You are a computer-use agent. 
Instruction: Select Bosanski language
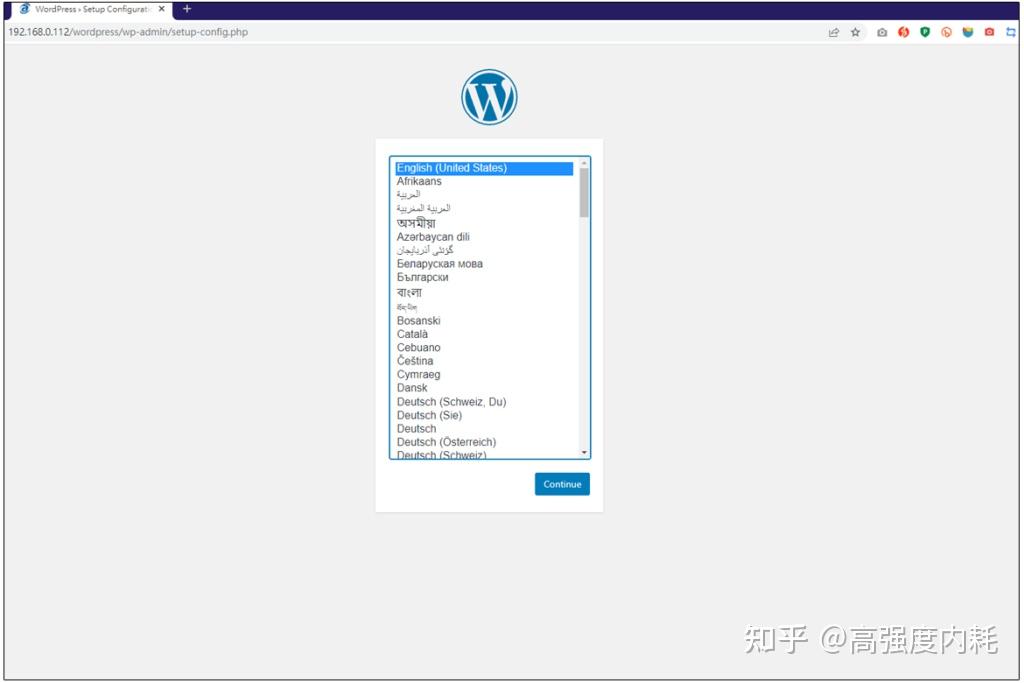[484, 321]
